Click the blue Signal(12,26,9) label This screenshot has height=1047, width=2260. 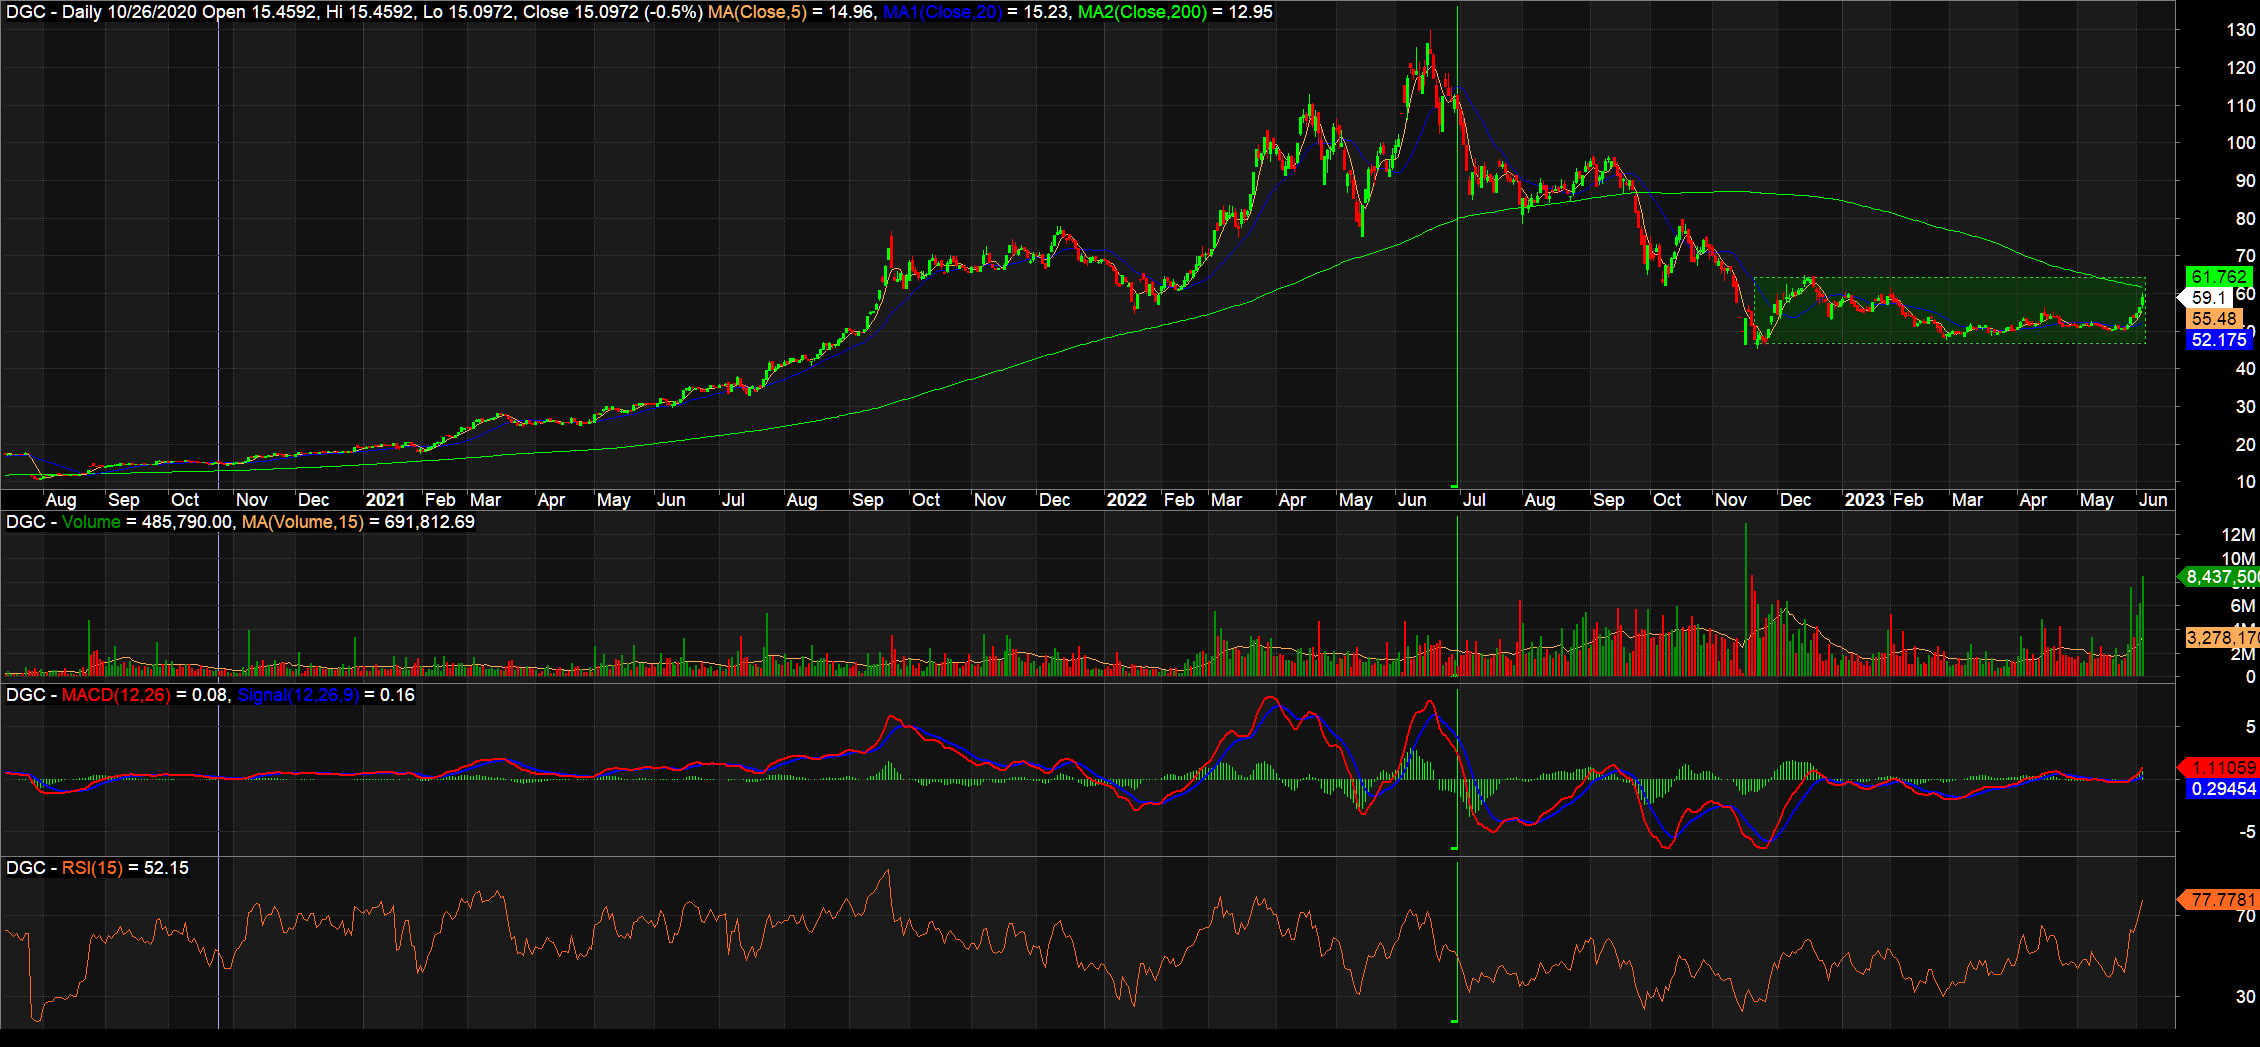[298, 695]
